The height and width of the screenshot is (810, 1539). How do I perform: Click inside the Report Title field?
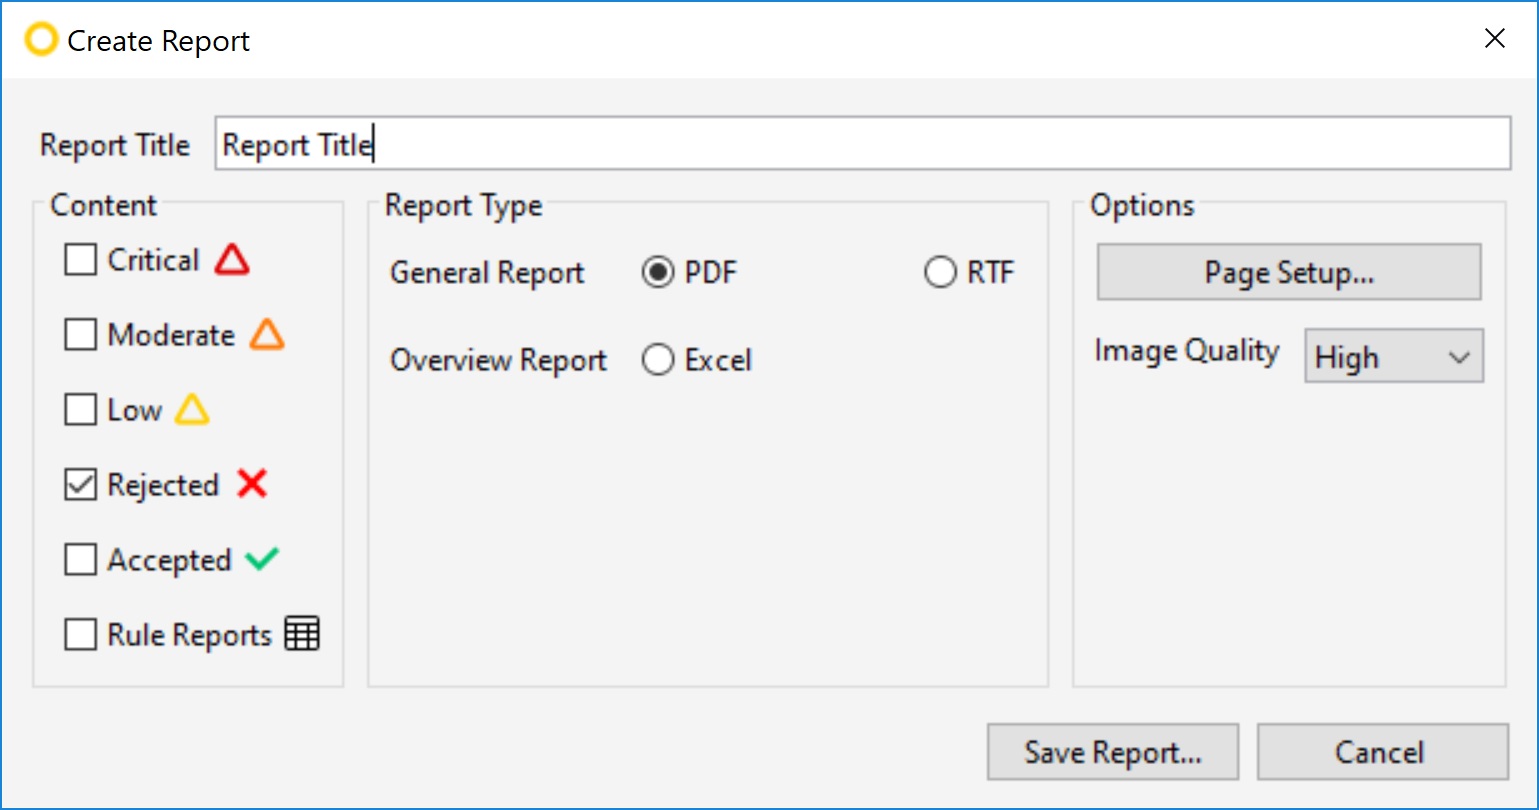point(700,143)
